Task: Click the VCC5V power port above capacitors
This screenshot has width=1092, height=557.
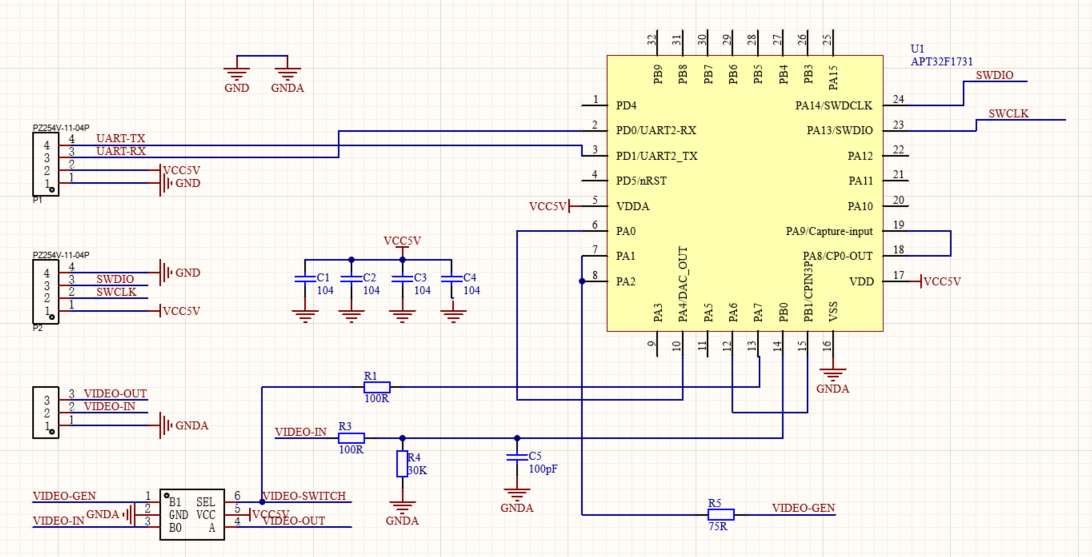Action: tap(402, 242)
